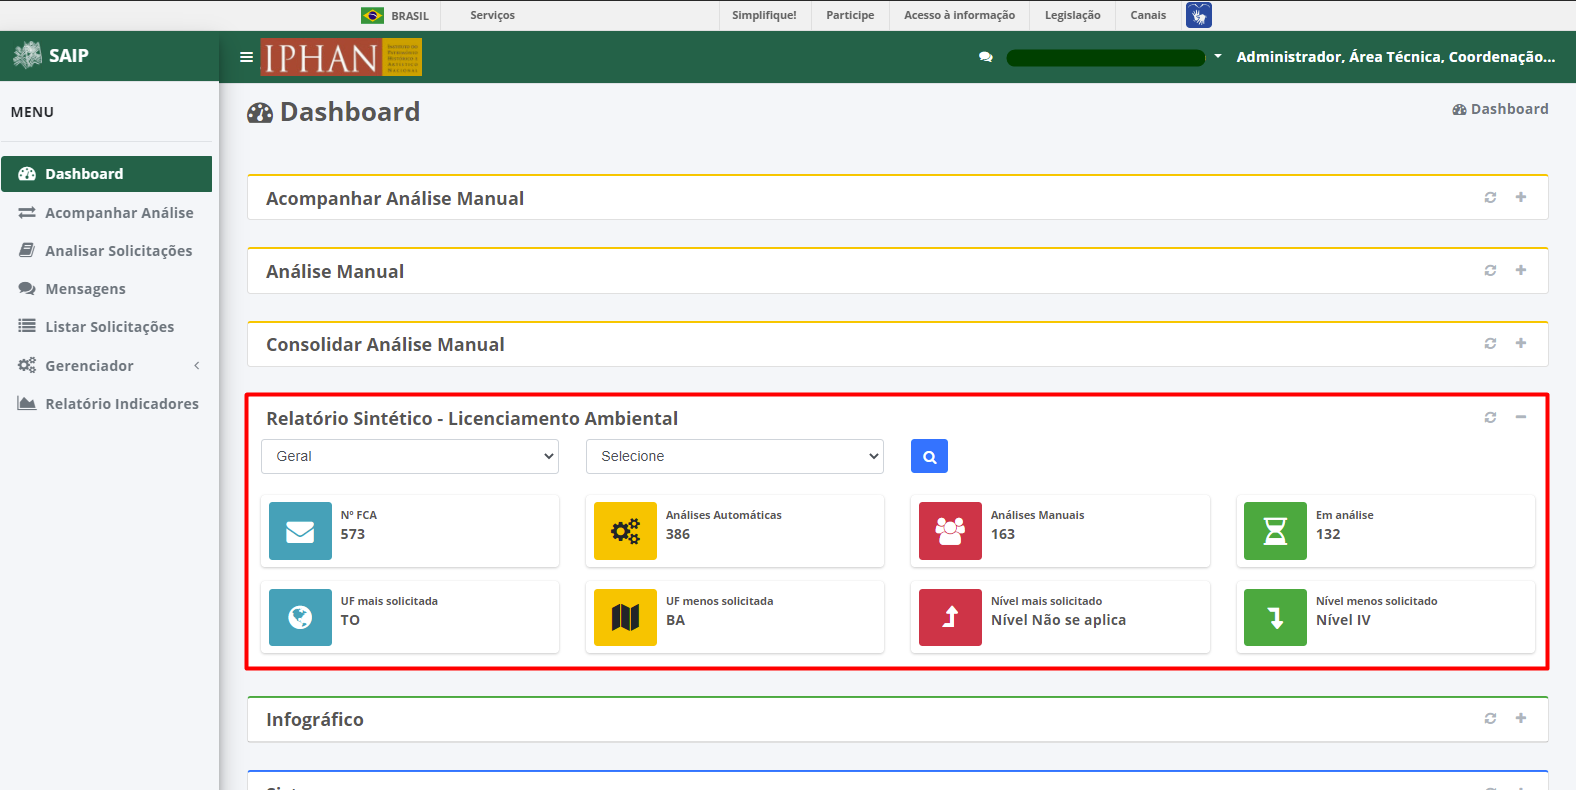The width and height of the screenshot is (1576, 790).
Task: Open the Participe link
Action: click(850, 15)
